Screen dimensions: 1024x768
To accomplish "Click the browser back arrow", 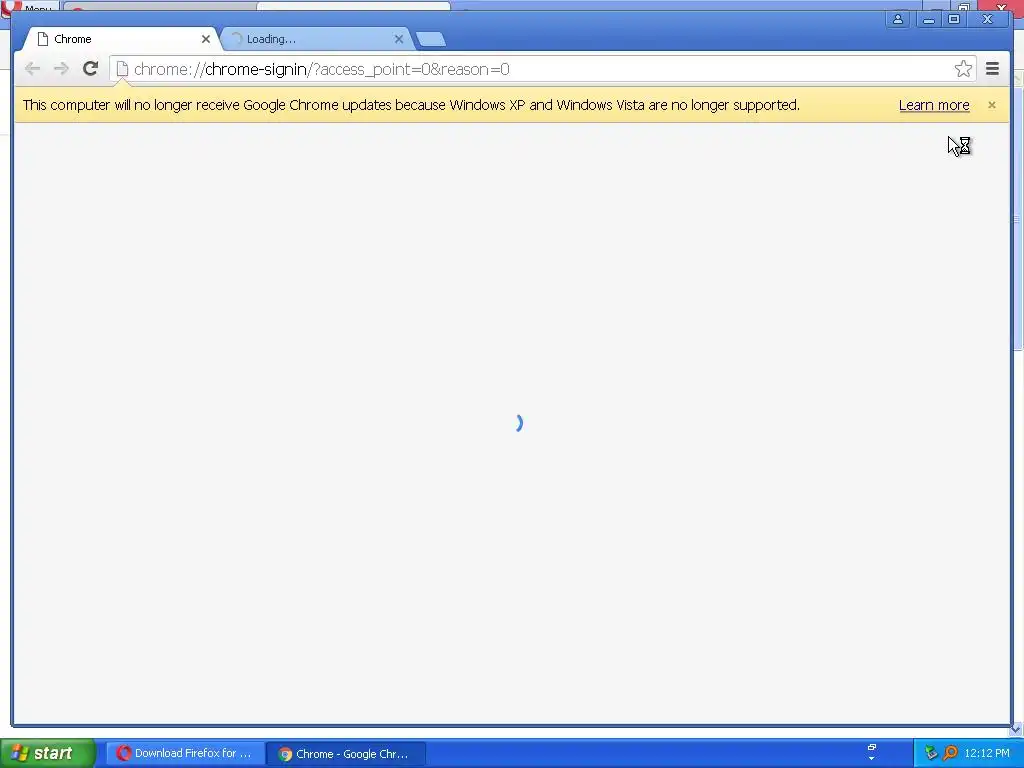I will pos(32,69).
